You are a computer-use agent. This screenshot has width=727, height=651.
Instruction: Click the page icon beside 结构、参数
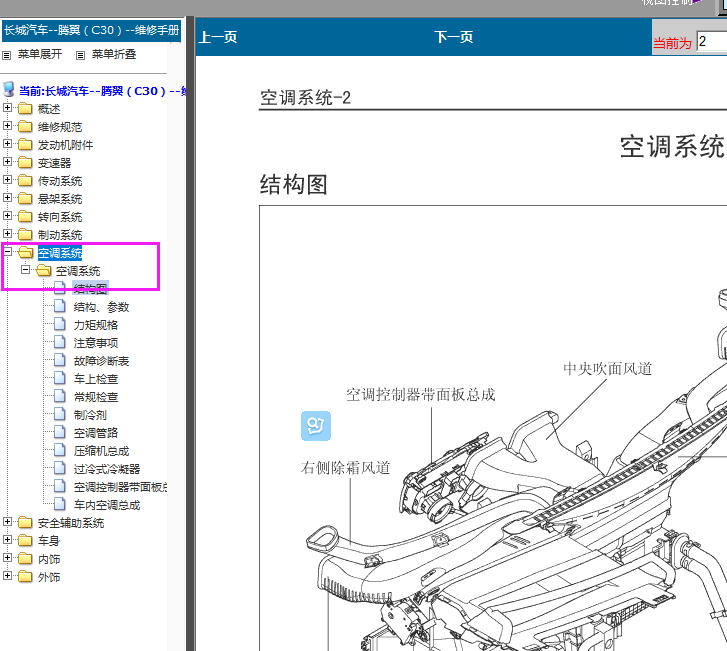pyautogui.click(x=60, y=306)
